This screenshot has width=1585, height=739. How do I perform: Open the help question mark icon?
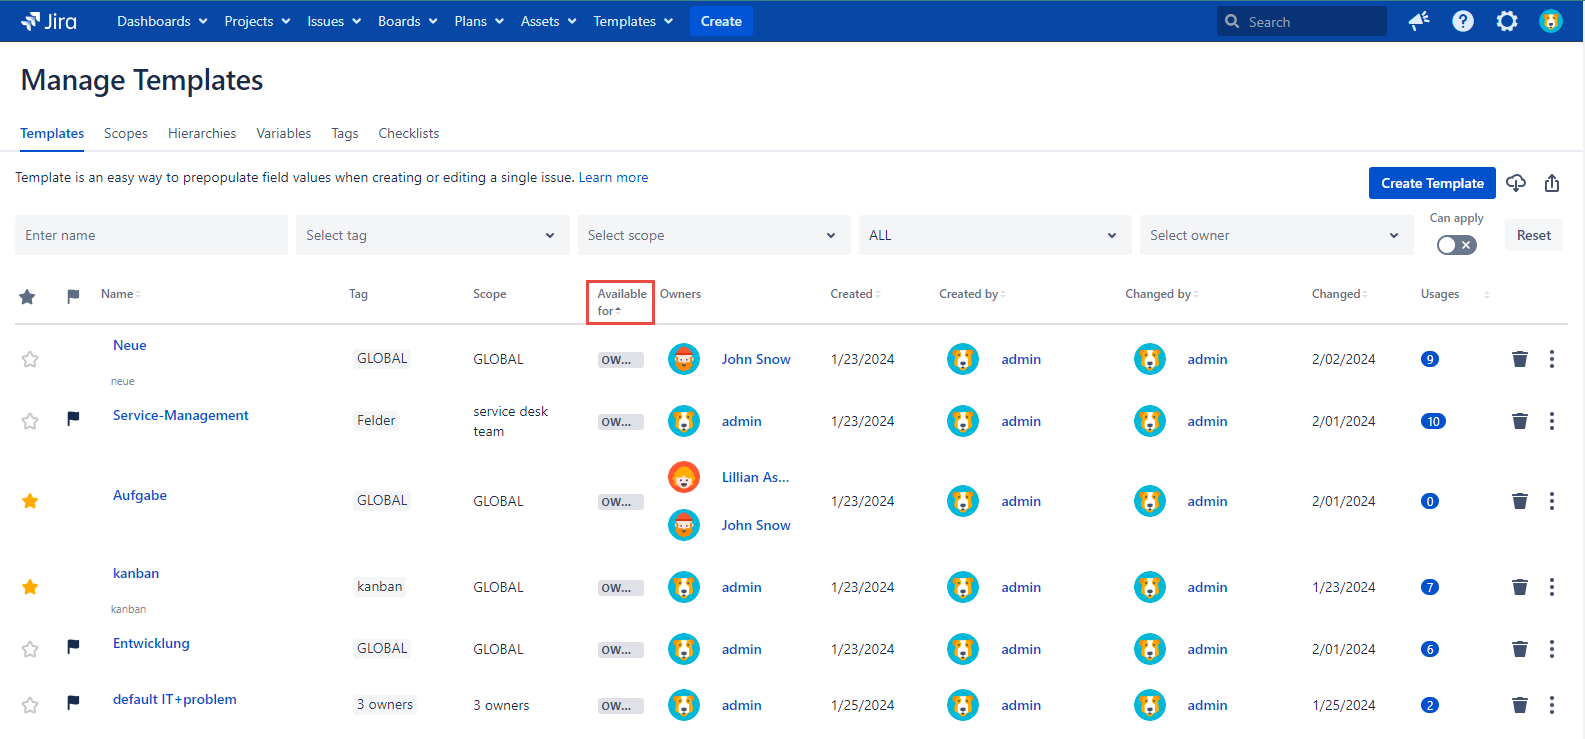click(1462, 21)
